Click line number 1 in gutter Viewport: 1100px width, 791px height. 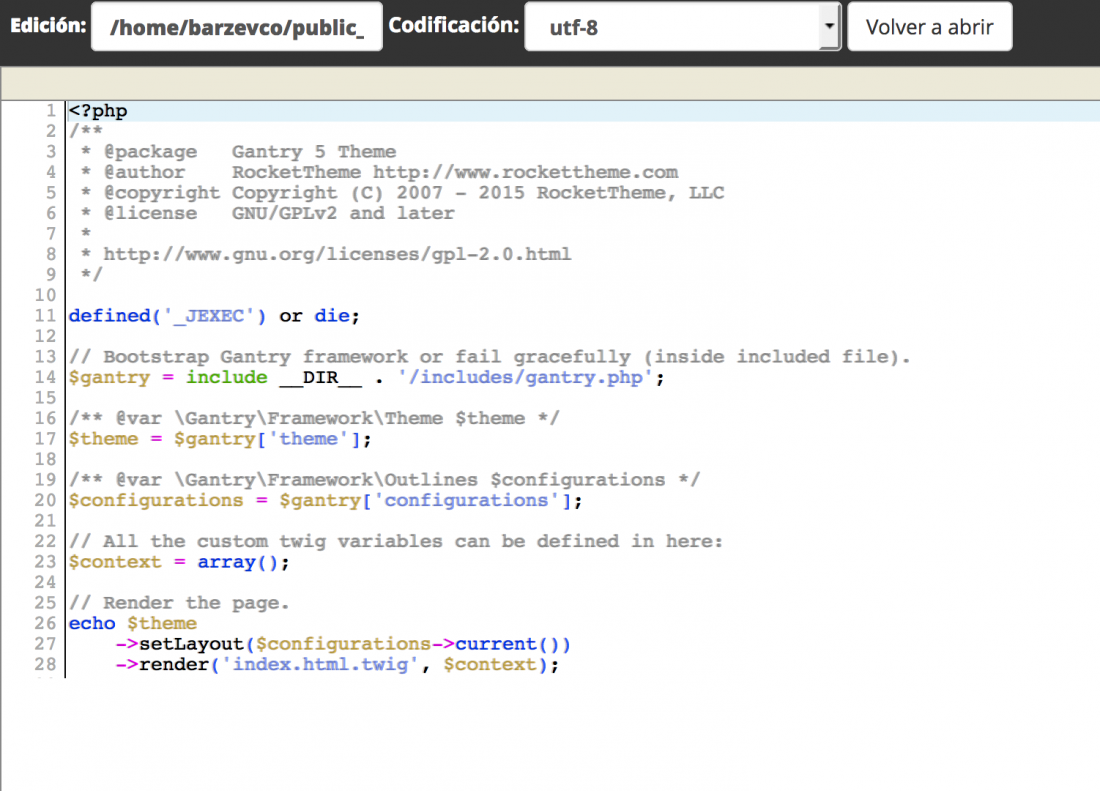tap(51, 111)
